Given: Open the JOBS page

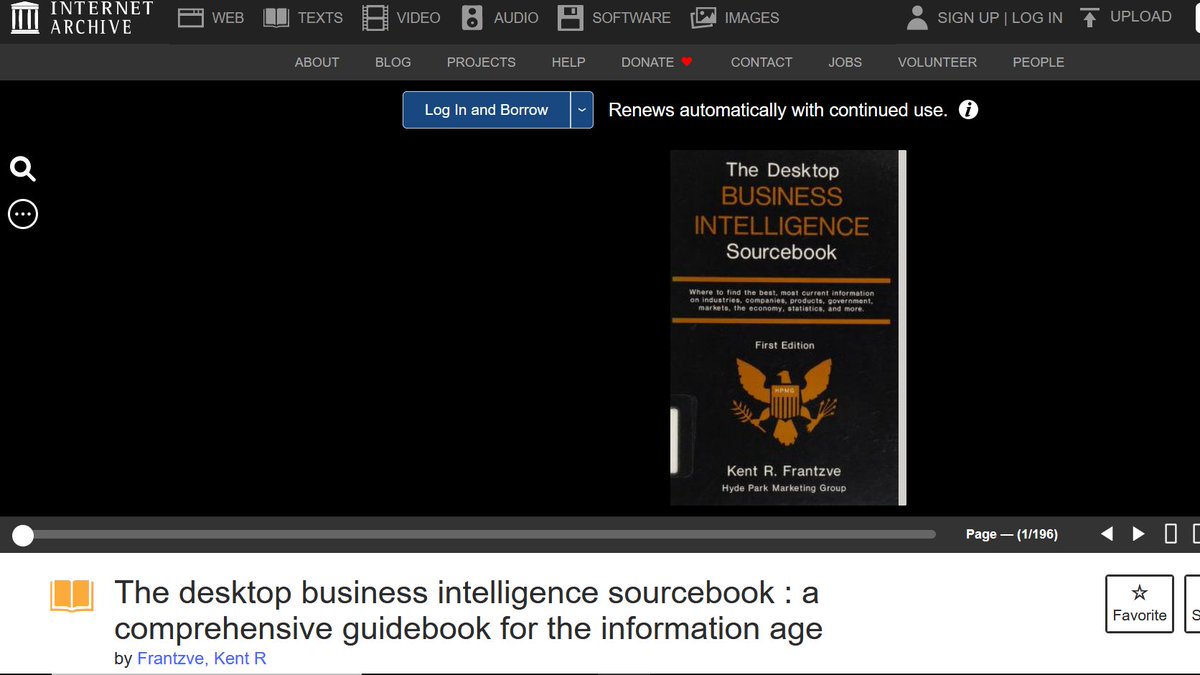Looking at the screenshot, I should pos(845,62).
